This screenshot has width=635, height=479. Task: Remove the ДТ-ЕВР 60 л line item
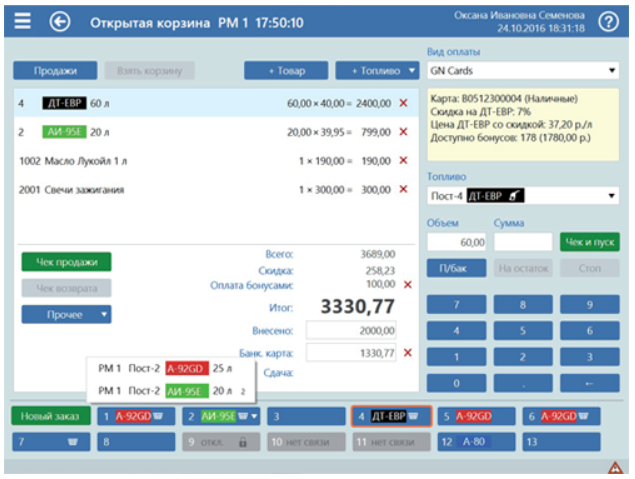(x=403, y=103)
